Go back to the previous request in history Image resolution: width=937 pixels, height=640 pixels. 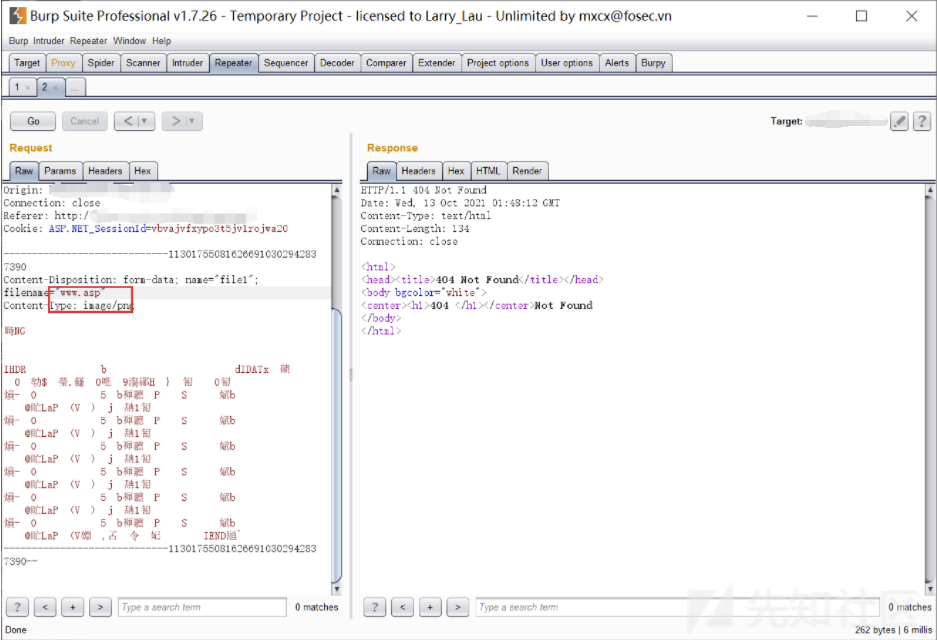[x=128, y=121]
